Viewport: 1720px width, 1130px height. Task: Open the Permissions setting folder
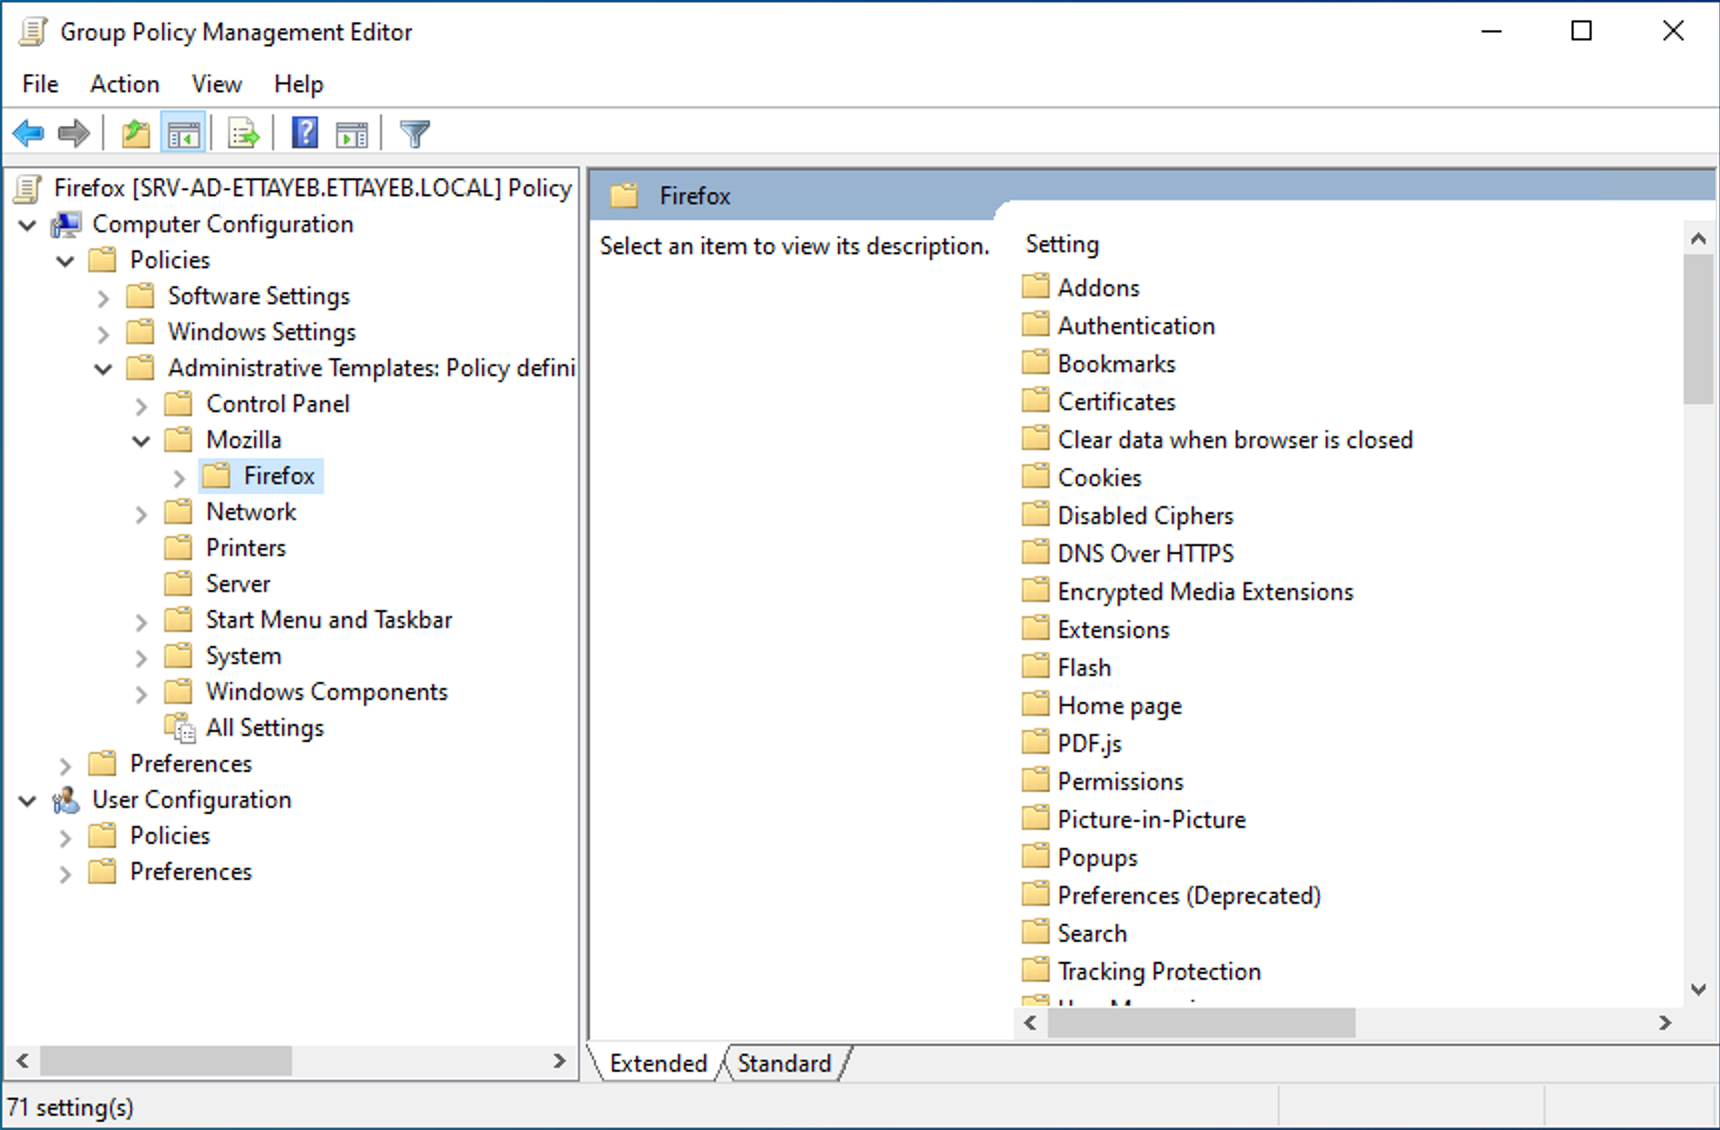1121,782
